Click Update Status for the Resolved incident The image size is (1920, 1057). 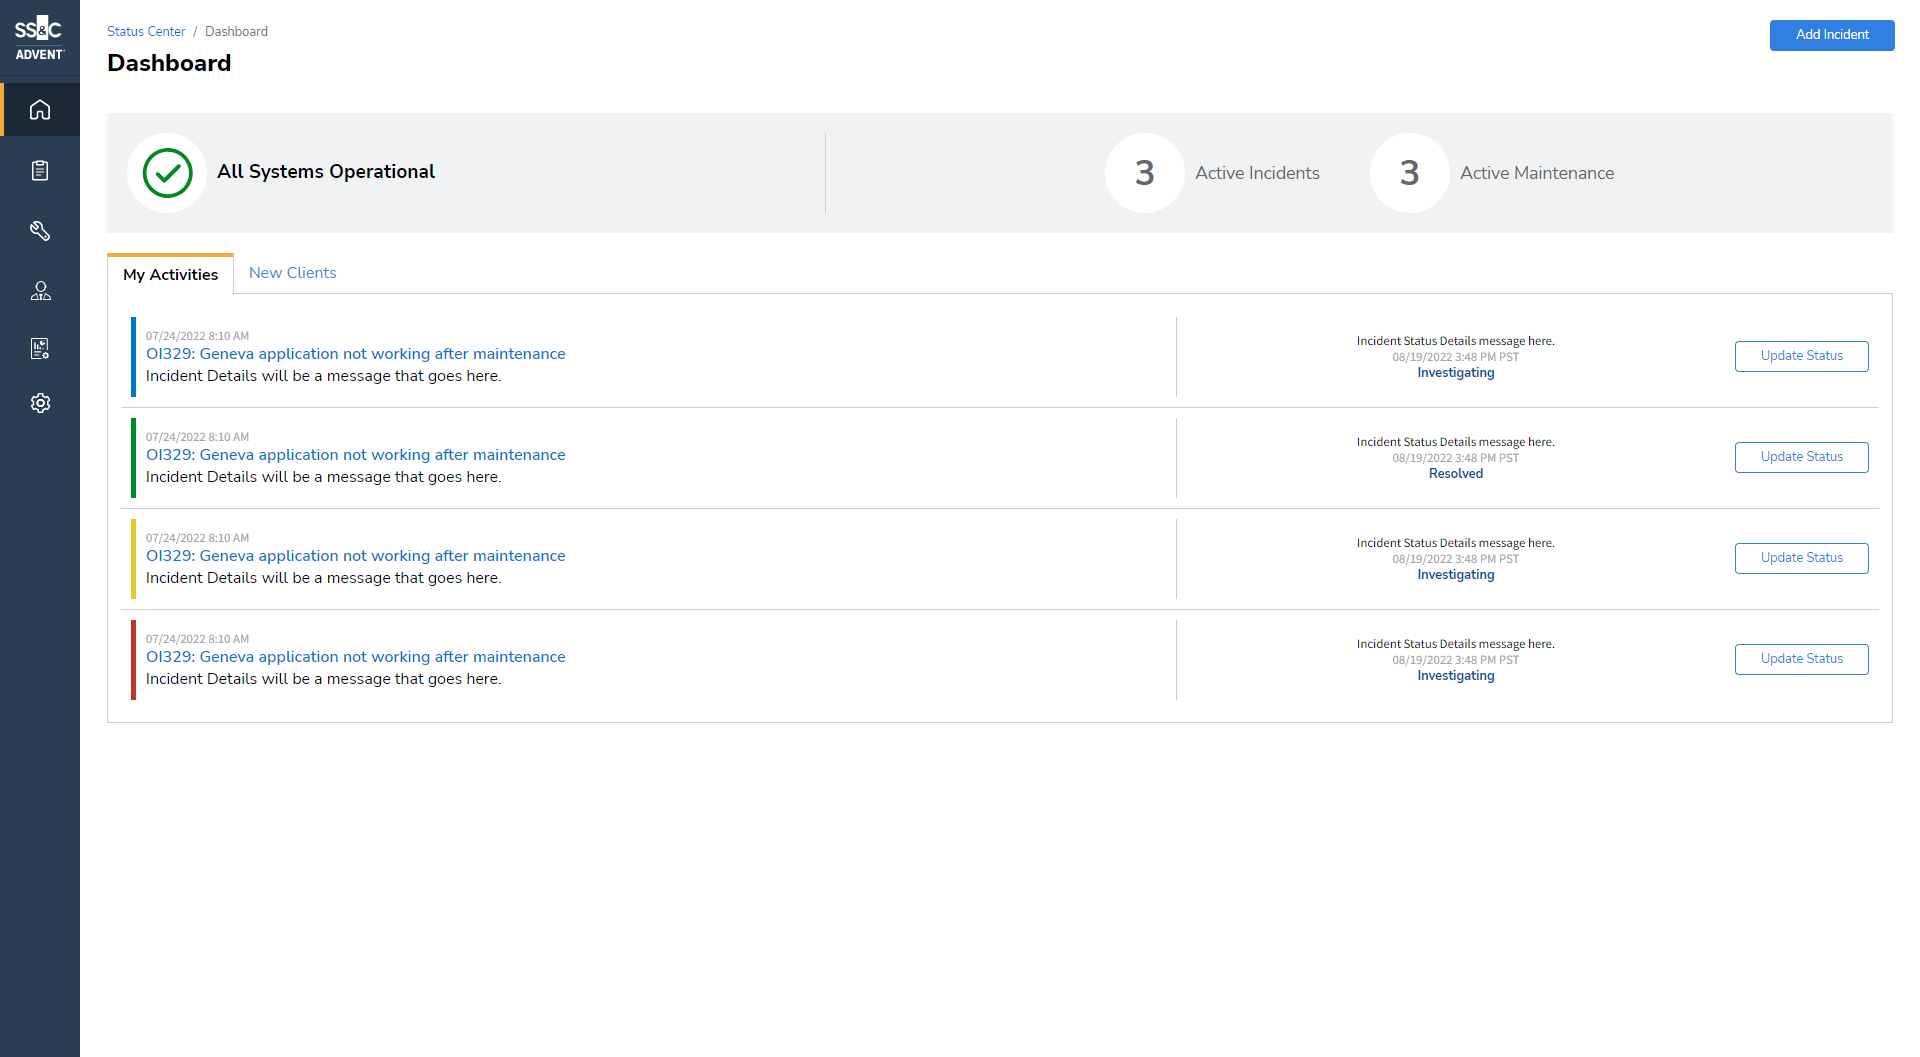coord(1801,457)
